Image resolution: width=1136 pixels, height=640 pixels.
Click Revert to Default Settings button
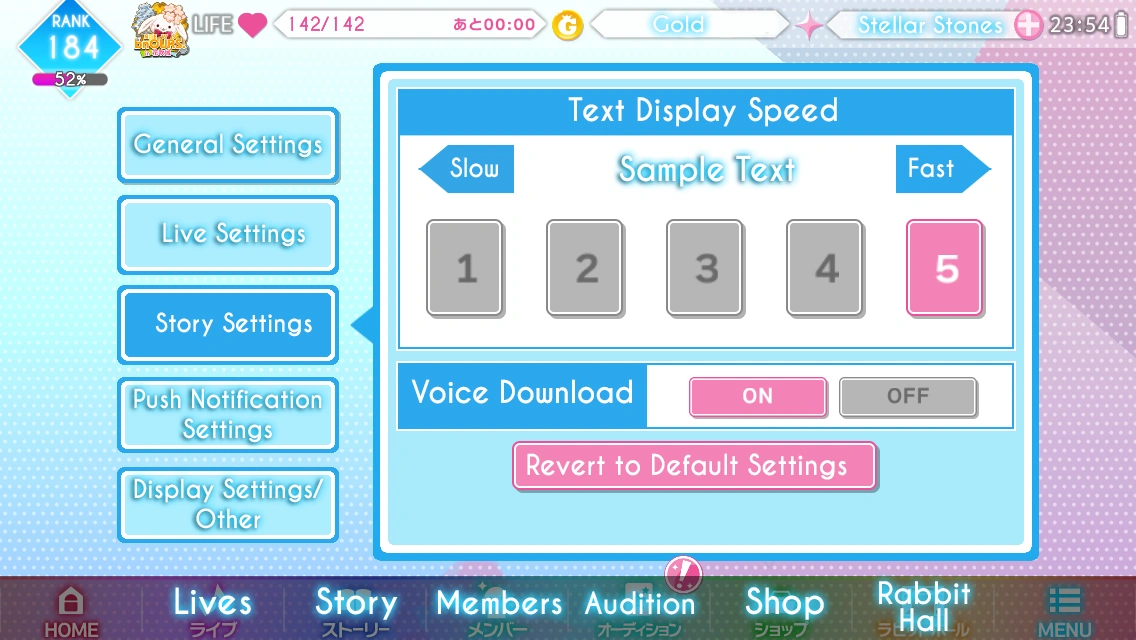695,466
